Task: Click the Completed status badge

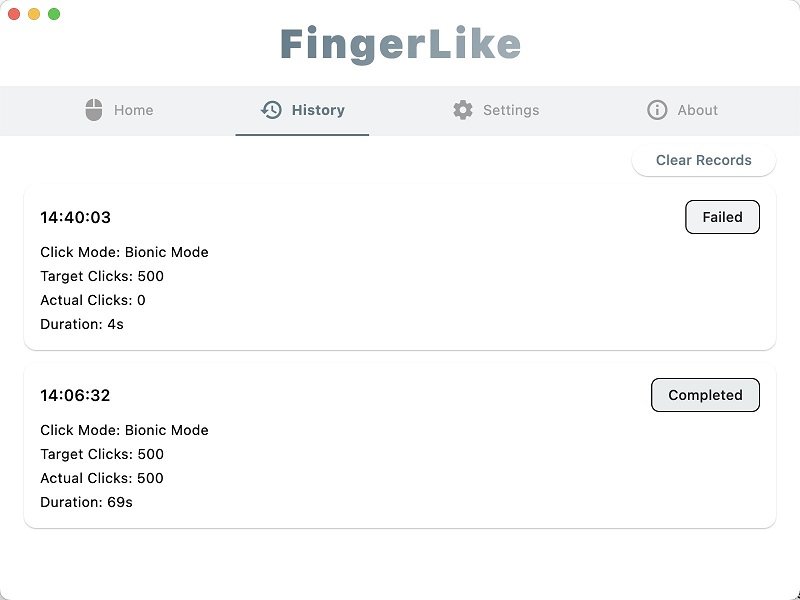Action: (x=705, y=395)
